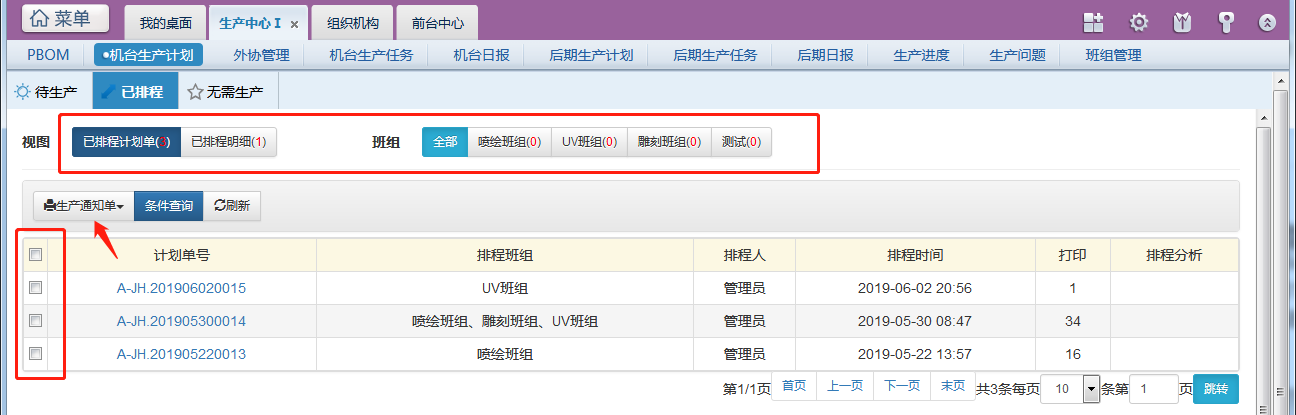This screenshot has width=1296, height=415.
Task: Open the PBOM menu item
Action: (x=48, y=55)
